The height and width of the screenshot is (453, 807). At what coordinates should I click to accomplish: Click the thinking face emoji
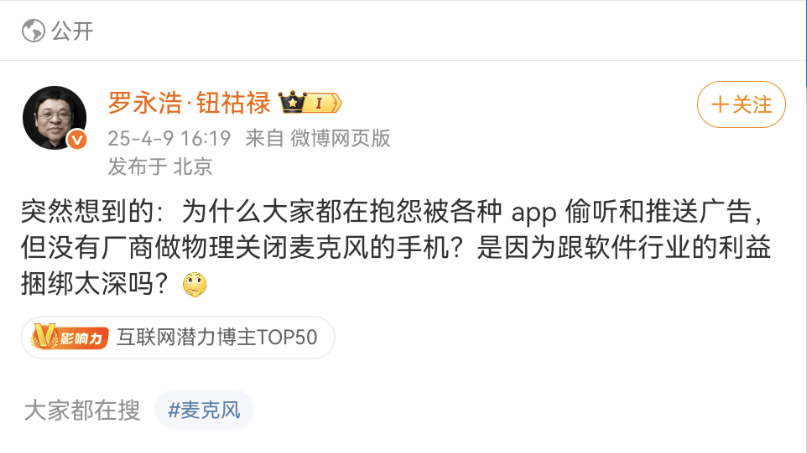(195, 284)
